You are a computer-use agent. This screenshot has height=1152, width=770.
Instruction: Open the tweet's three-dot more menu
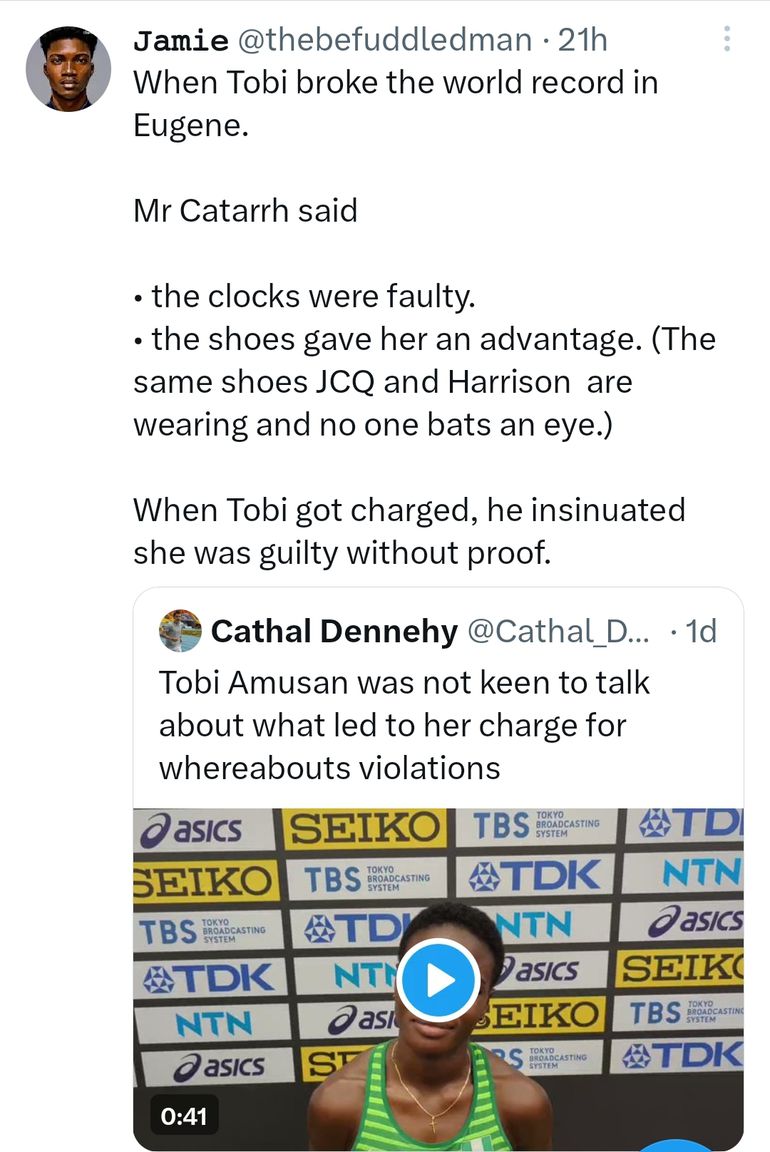click(x=727, y=39)
